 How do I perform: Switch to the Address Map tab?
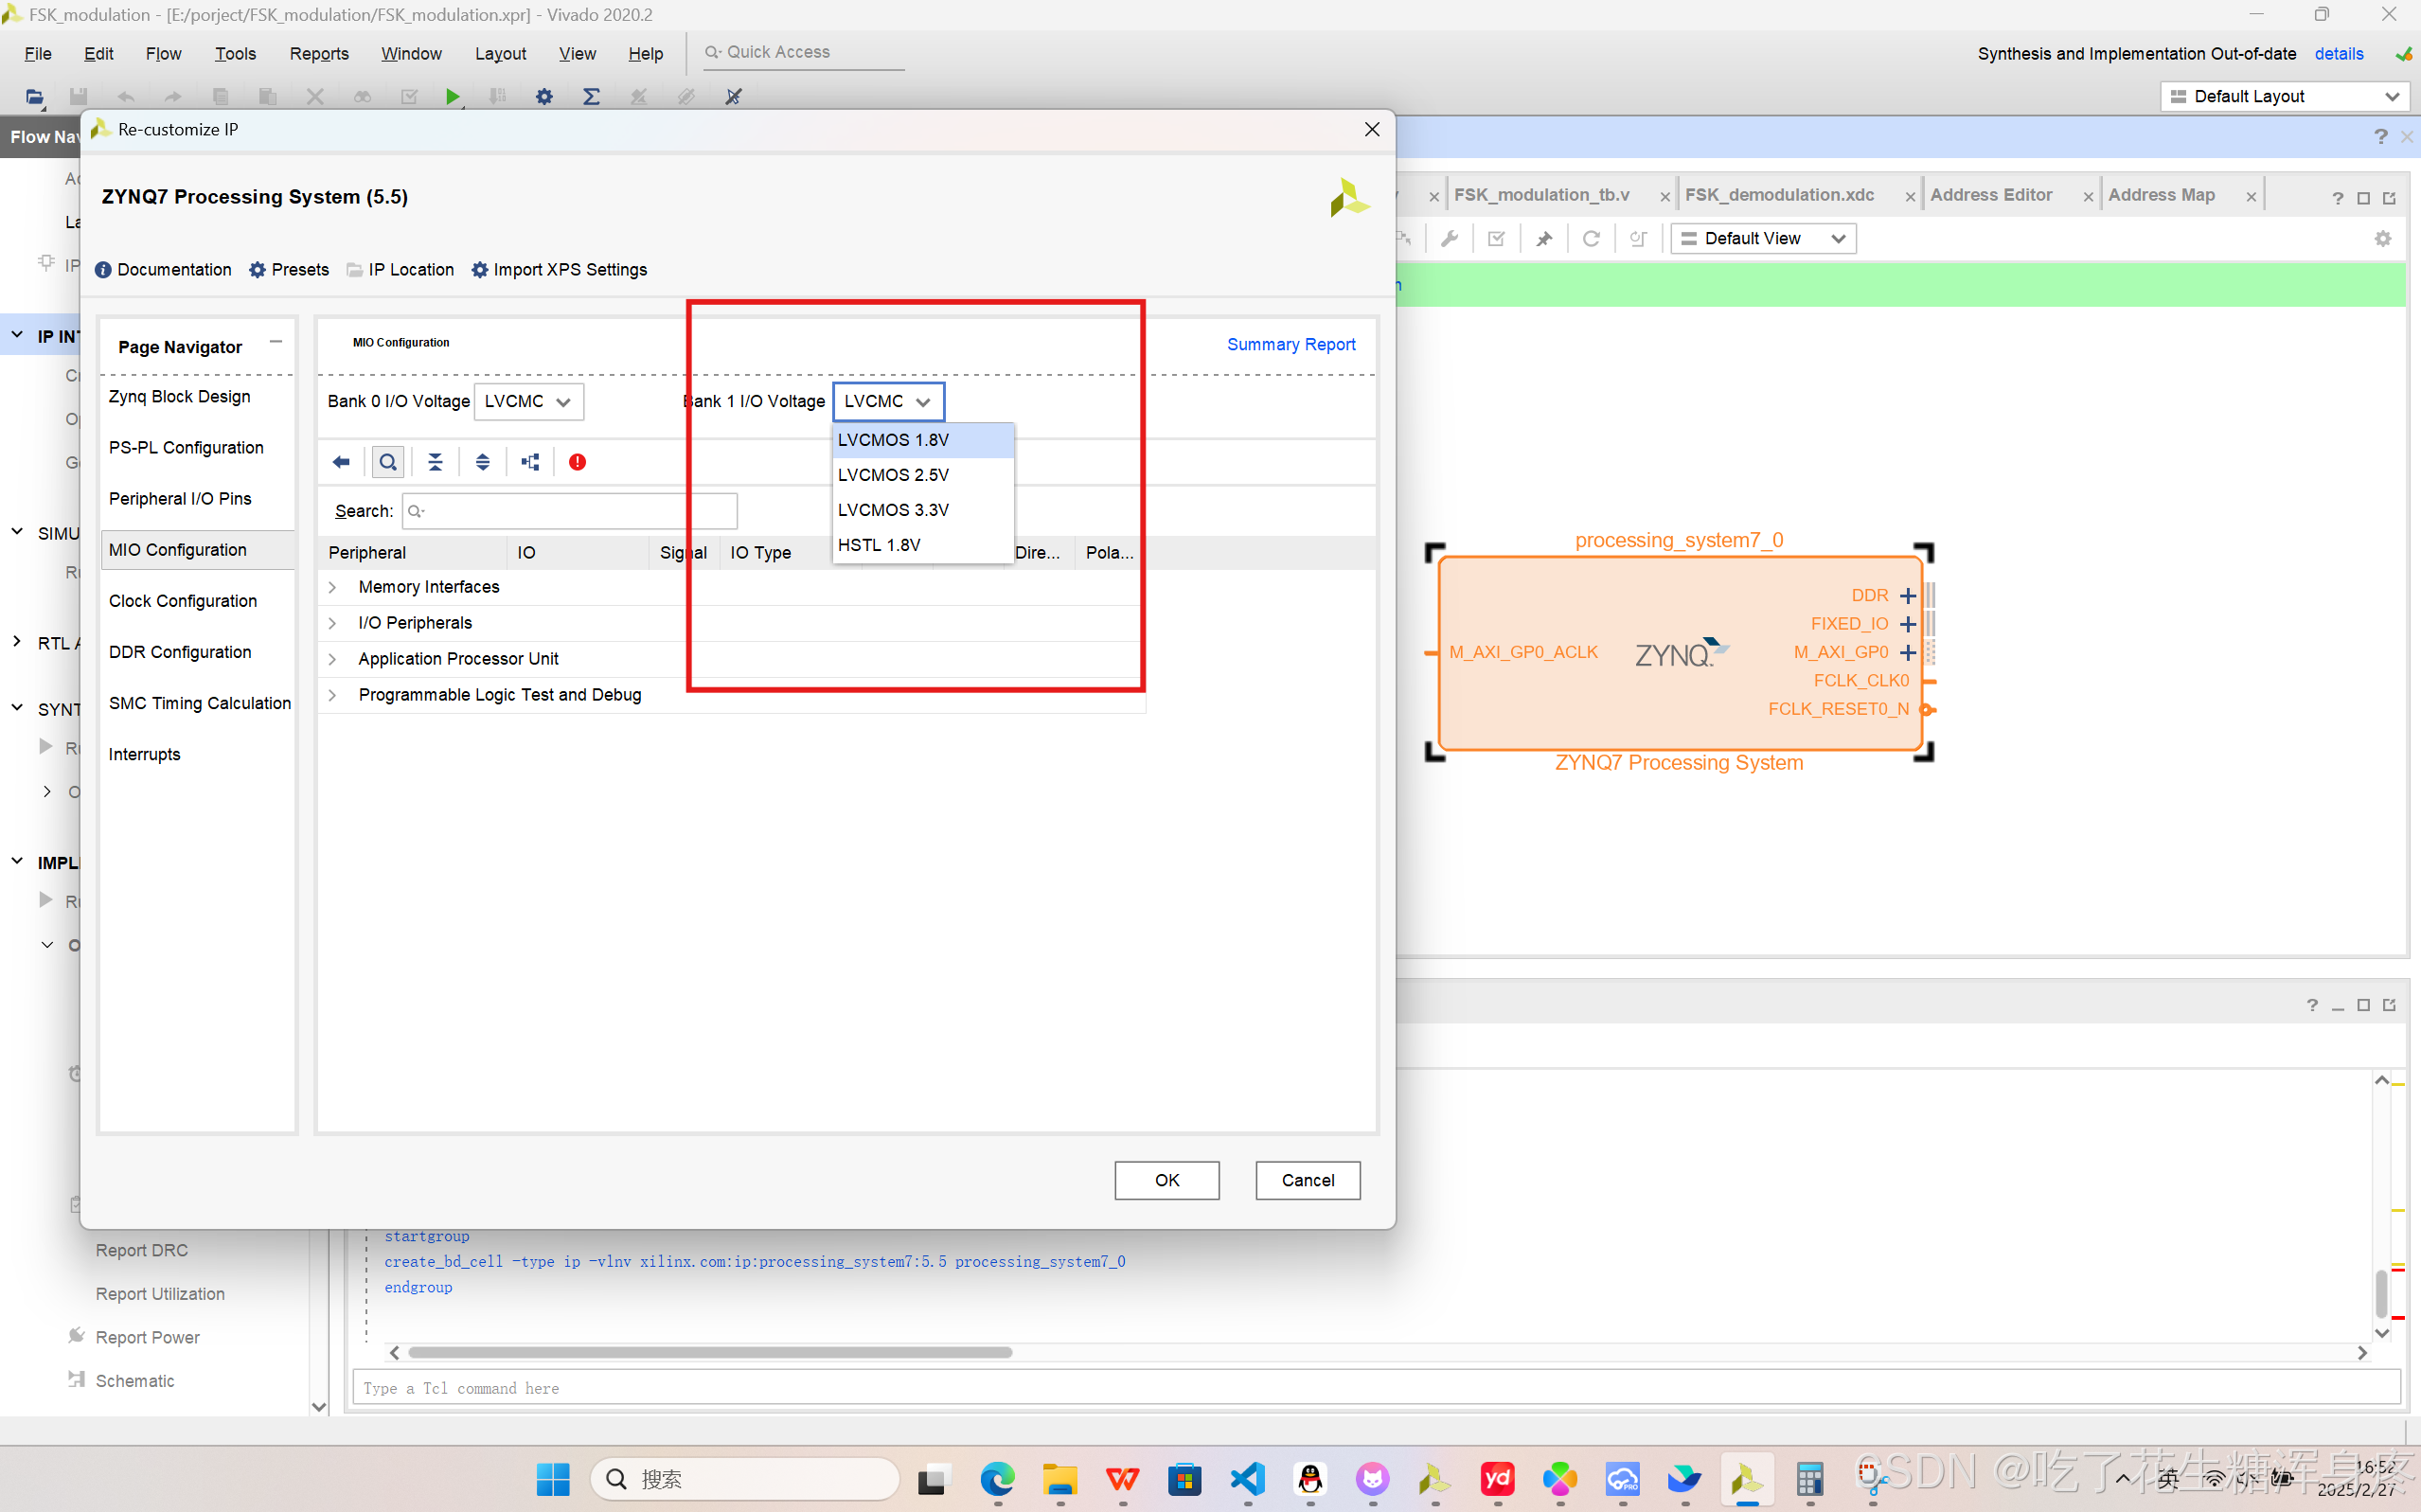pyautogui.click(x=2161, y=195)
